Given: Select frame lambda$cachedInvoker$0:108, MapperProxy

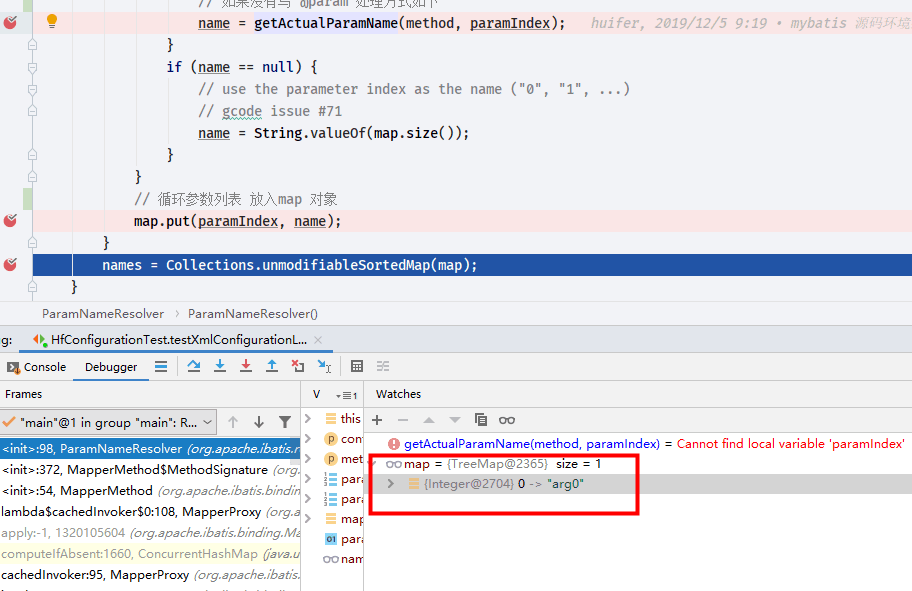Looking at the screenshot, I should click(150, 511).
